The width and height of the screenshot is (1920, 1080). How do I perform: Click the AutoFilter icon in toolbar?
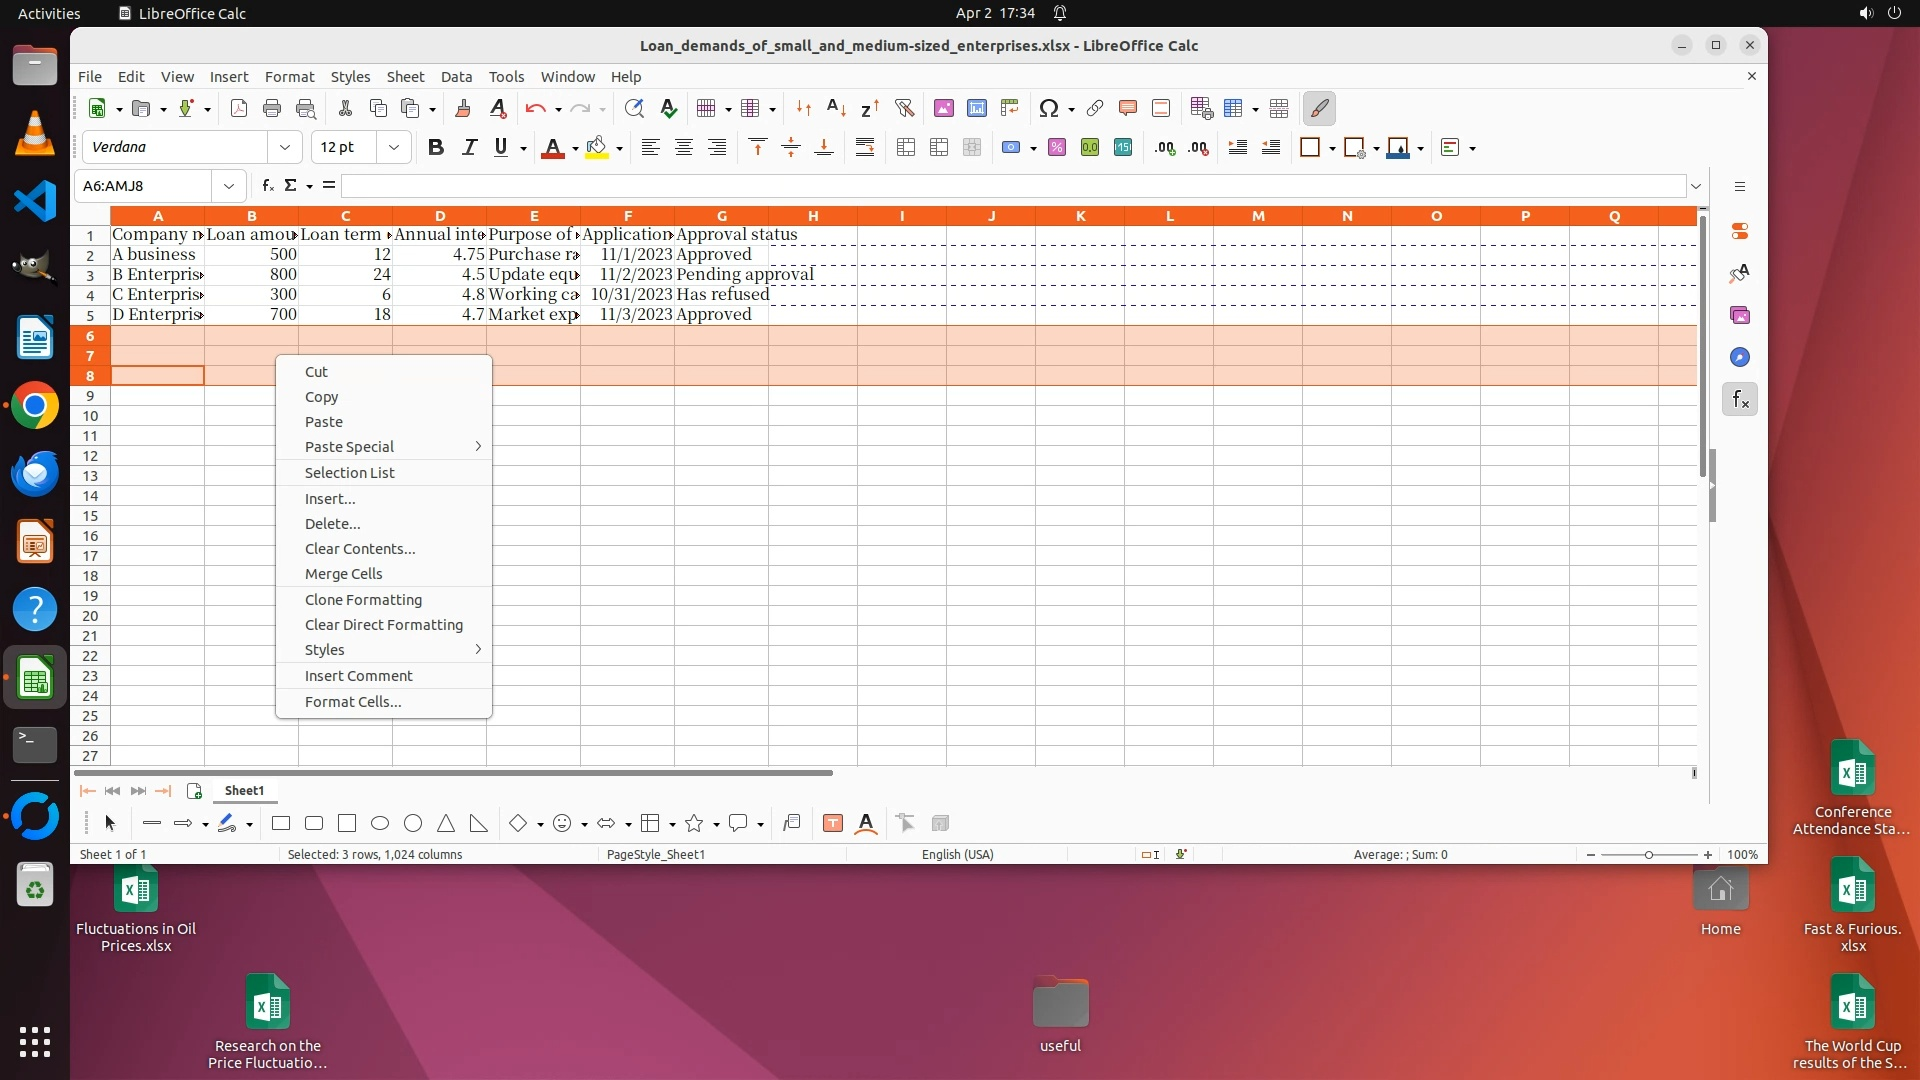(x=904, y=109)
